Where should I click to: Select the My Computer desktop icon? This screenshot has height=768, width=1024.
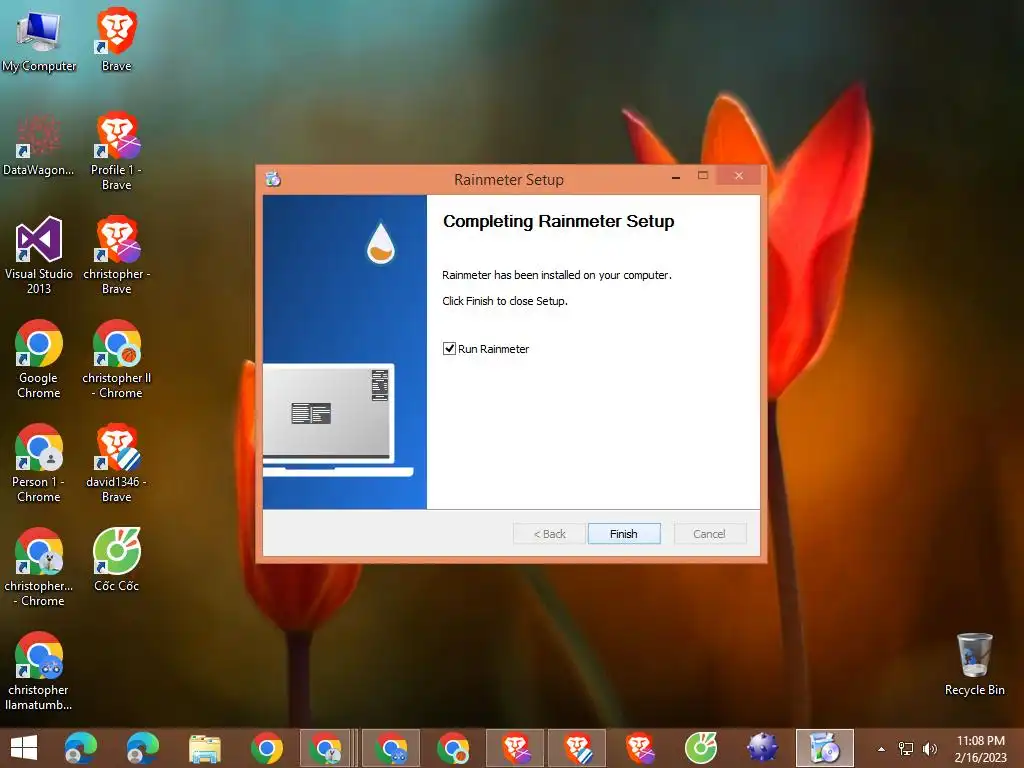point(39,40)
